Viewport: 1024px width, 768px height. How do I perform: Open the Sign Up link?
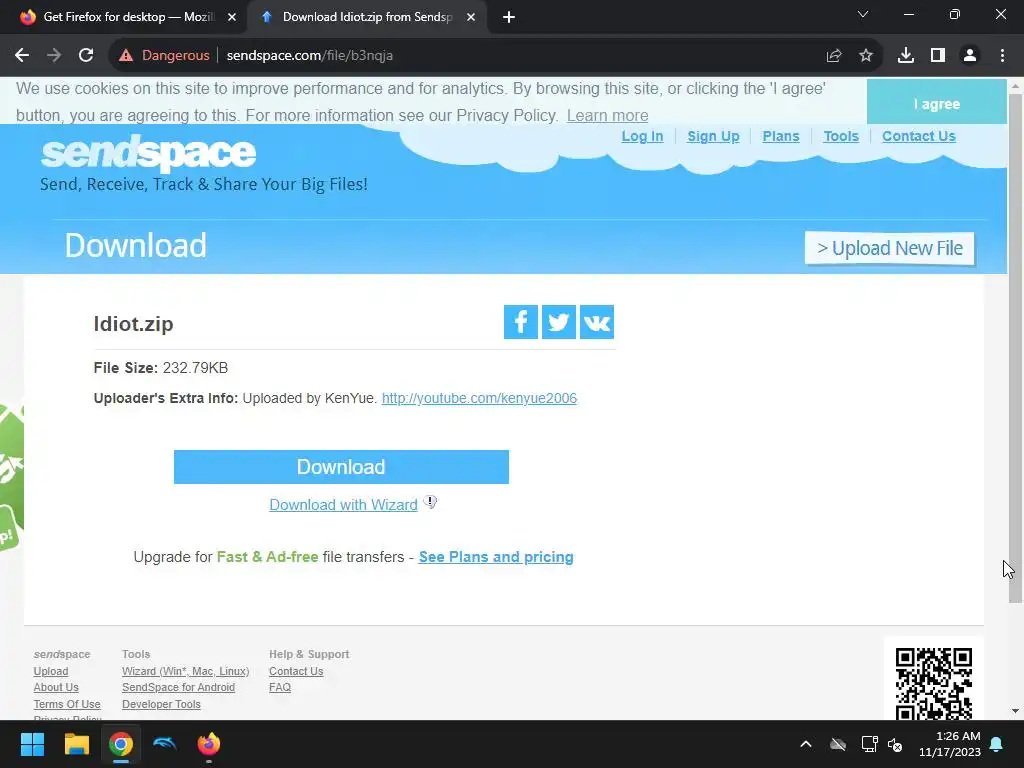tap(713, 136)
